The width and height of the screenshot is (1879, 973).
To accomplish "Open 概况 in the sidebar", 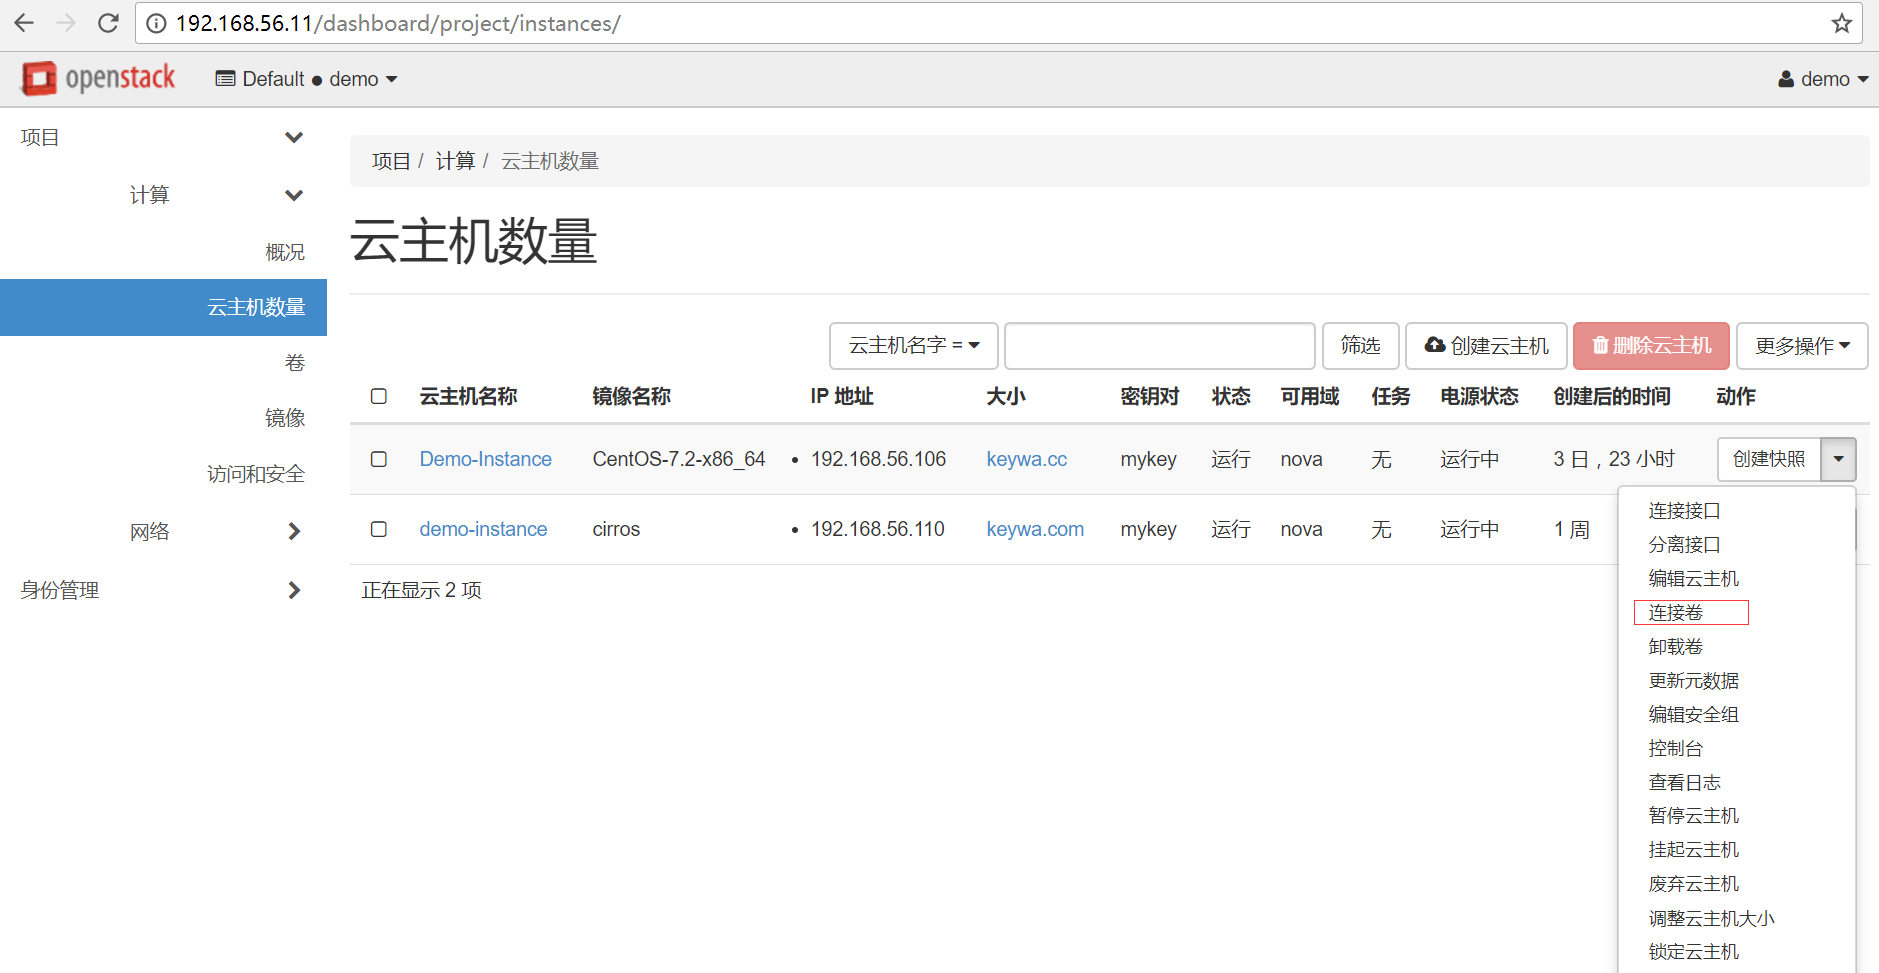I will tap(284, 252).
